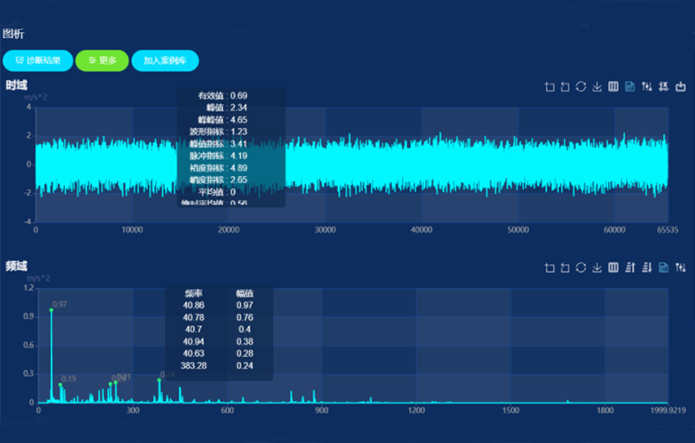Screen dimensions: 695x443
Task: Click the zoom-area icon in 频域 toolbar
Action: 549,268
